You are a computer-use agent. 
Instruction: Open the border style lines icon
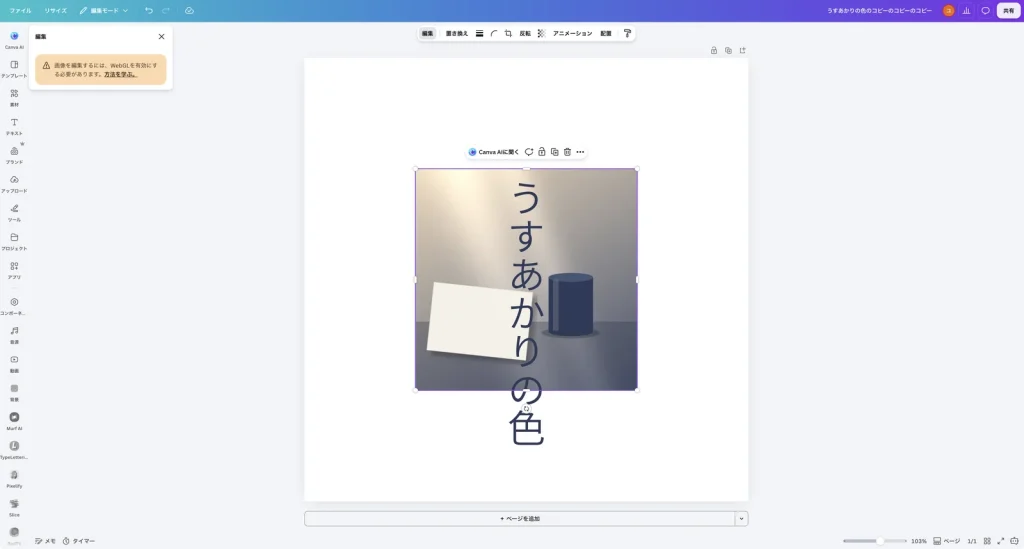click(479, 33)
